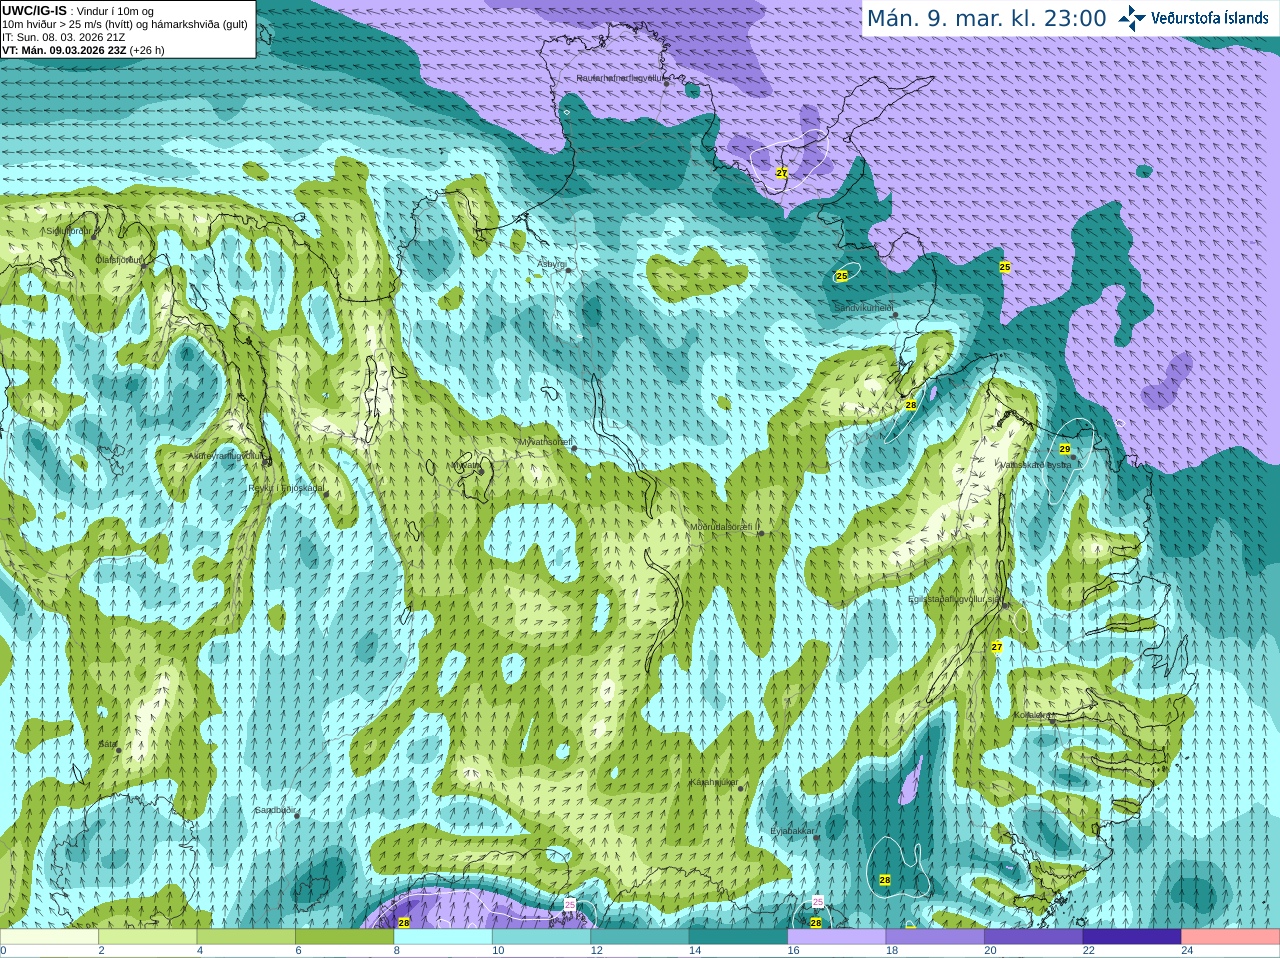The image size is (1280, 958).
Task: Click the legend tick label '24'
Action: 1187,951
